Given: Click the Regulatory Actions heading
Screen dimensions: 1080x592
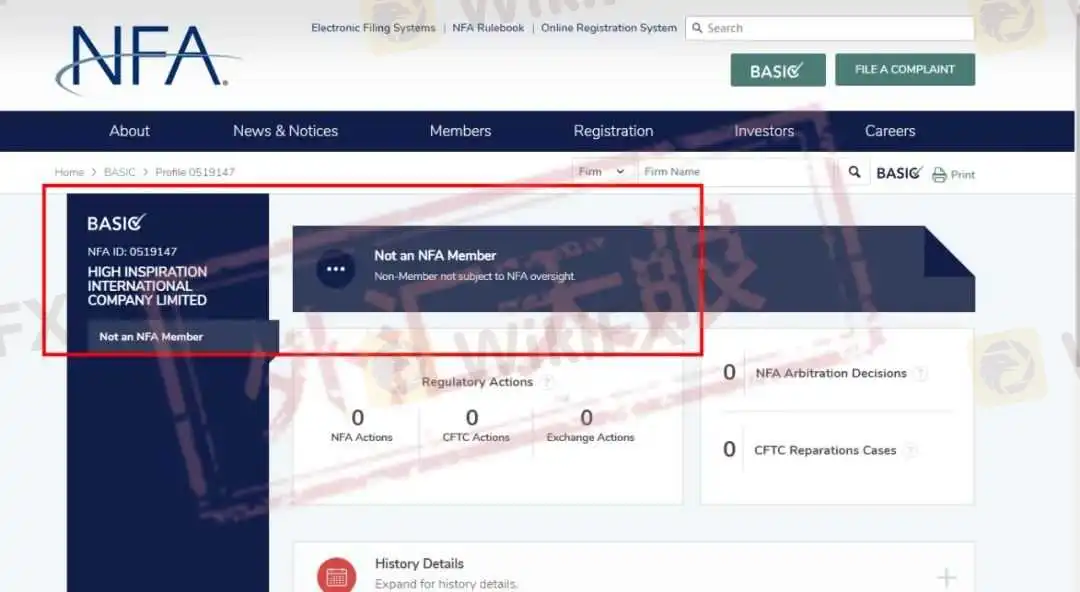Looking at the screenshot, I should [x=477, y=382].
